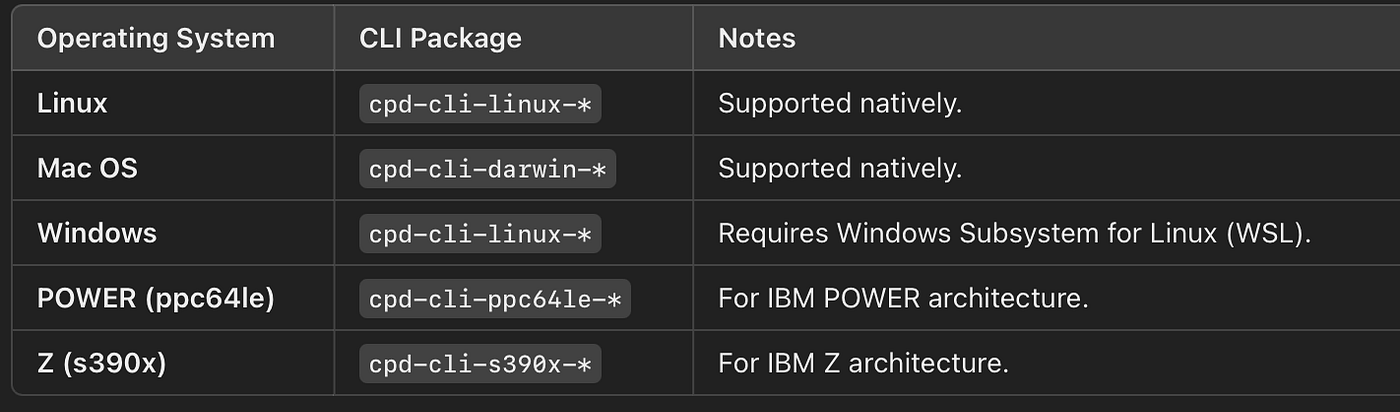Click cpd-cli-linux-* in the Linux row
This screenshot has height=412, width=1400.
481,103
